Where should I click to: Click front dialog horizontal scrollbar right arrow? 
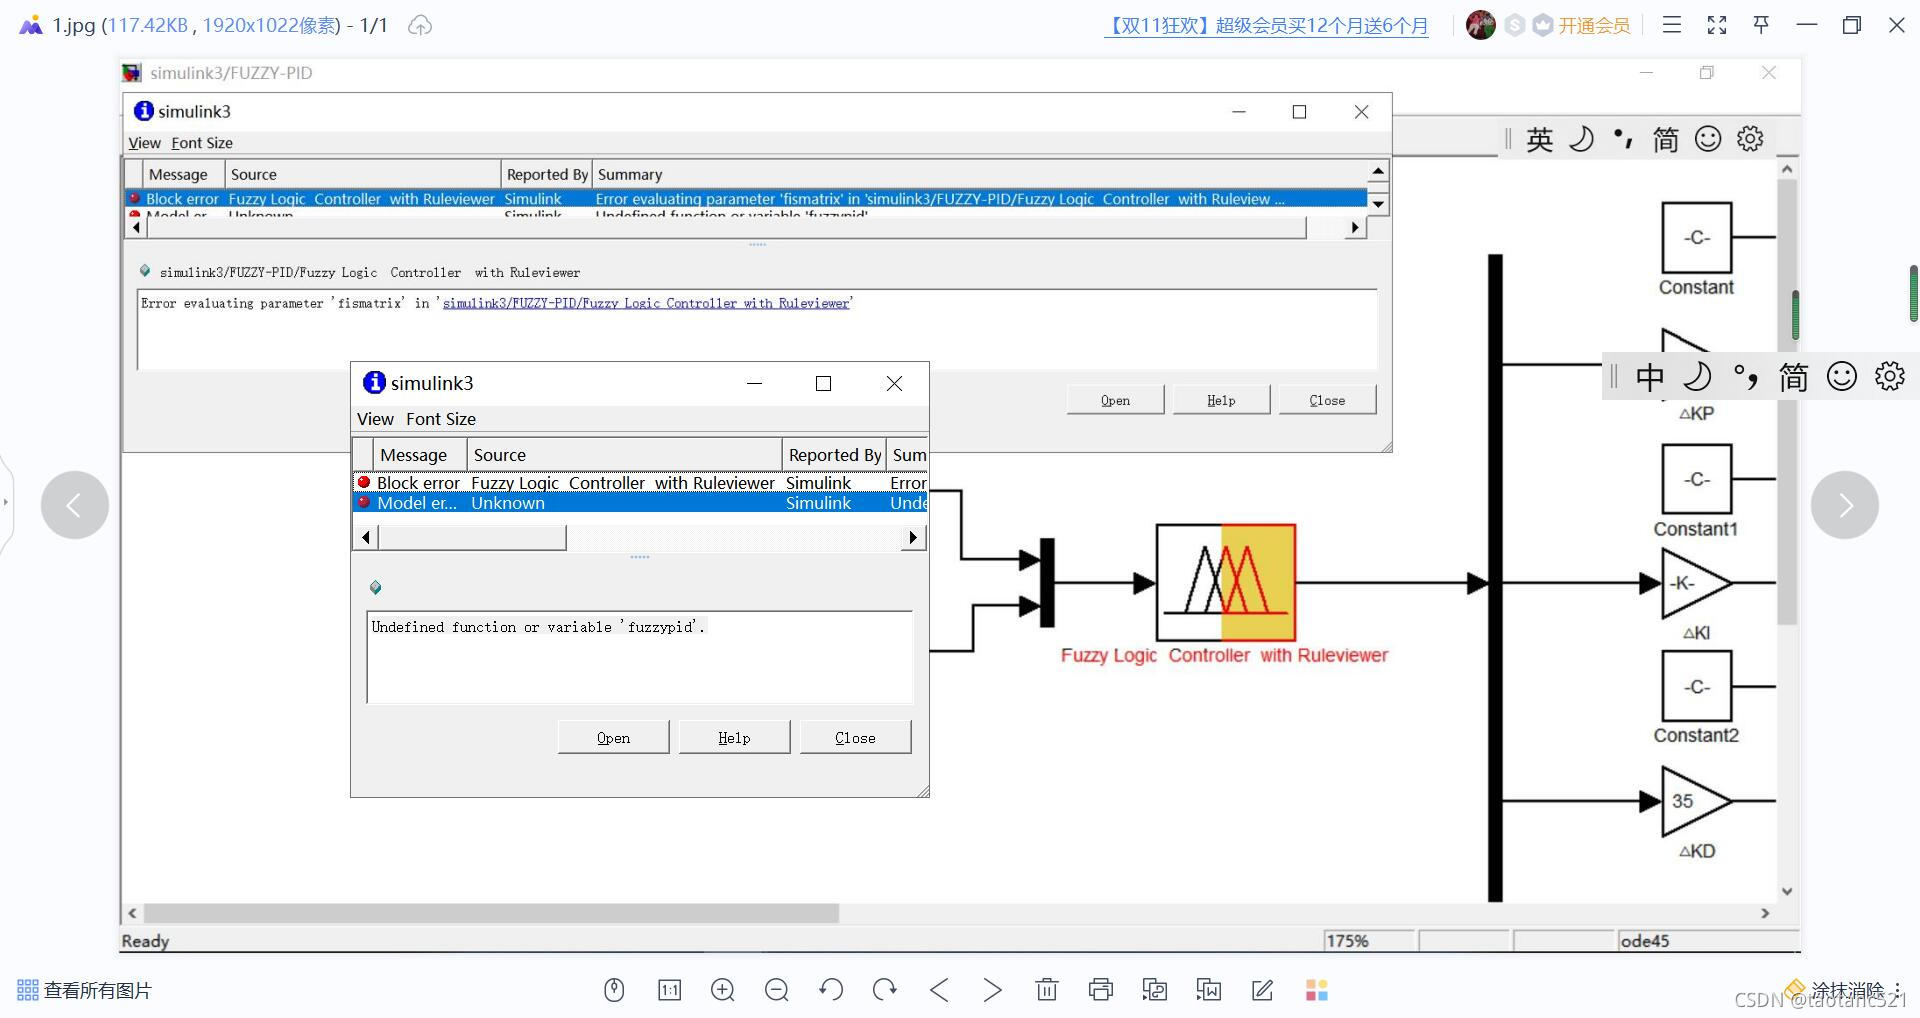913,538
